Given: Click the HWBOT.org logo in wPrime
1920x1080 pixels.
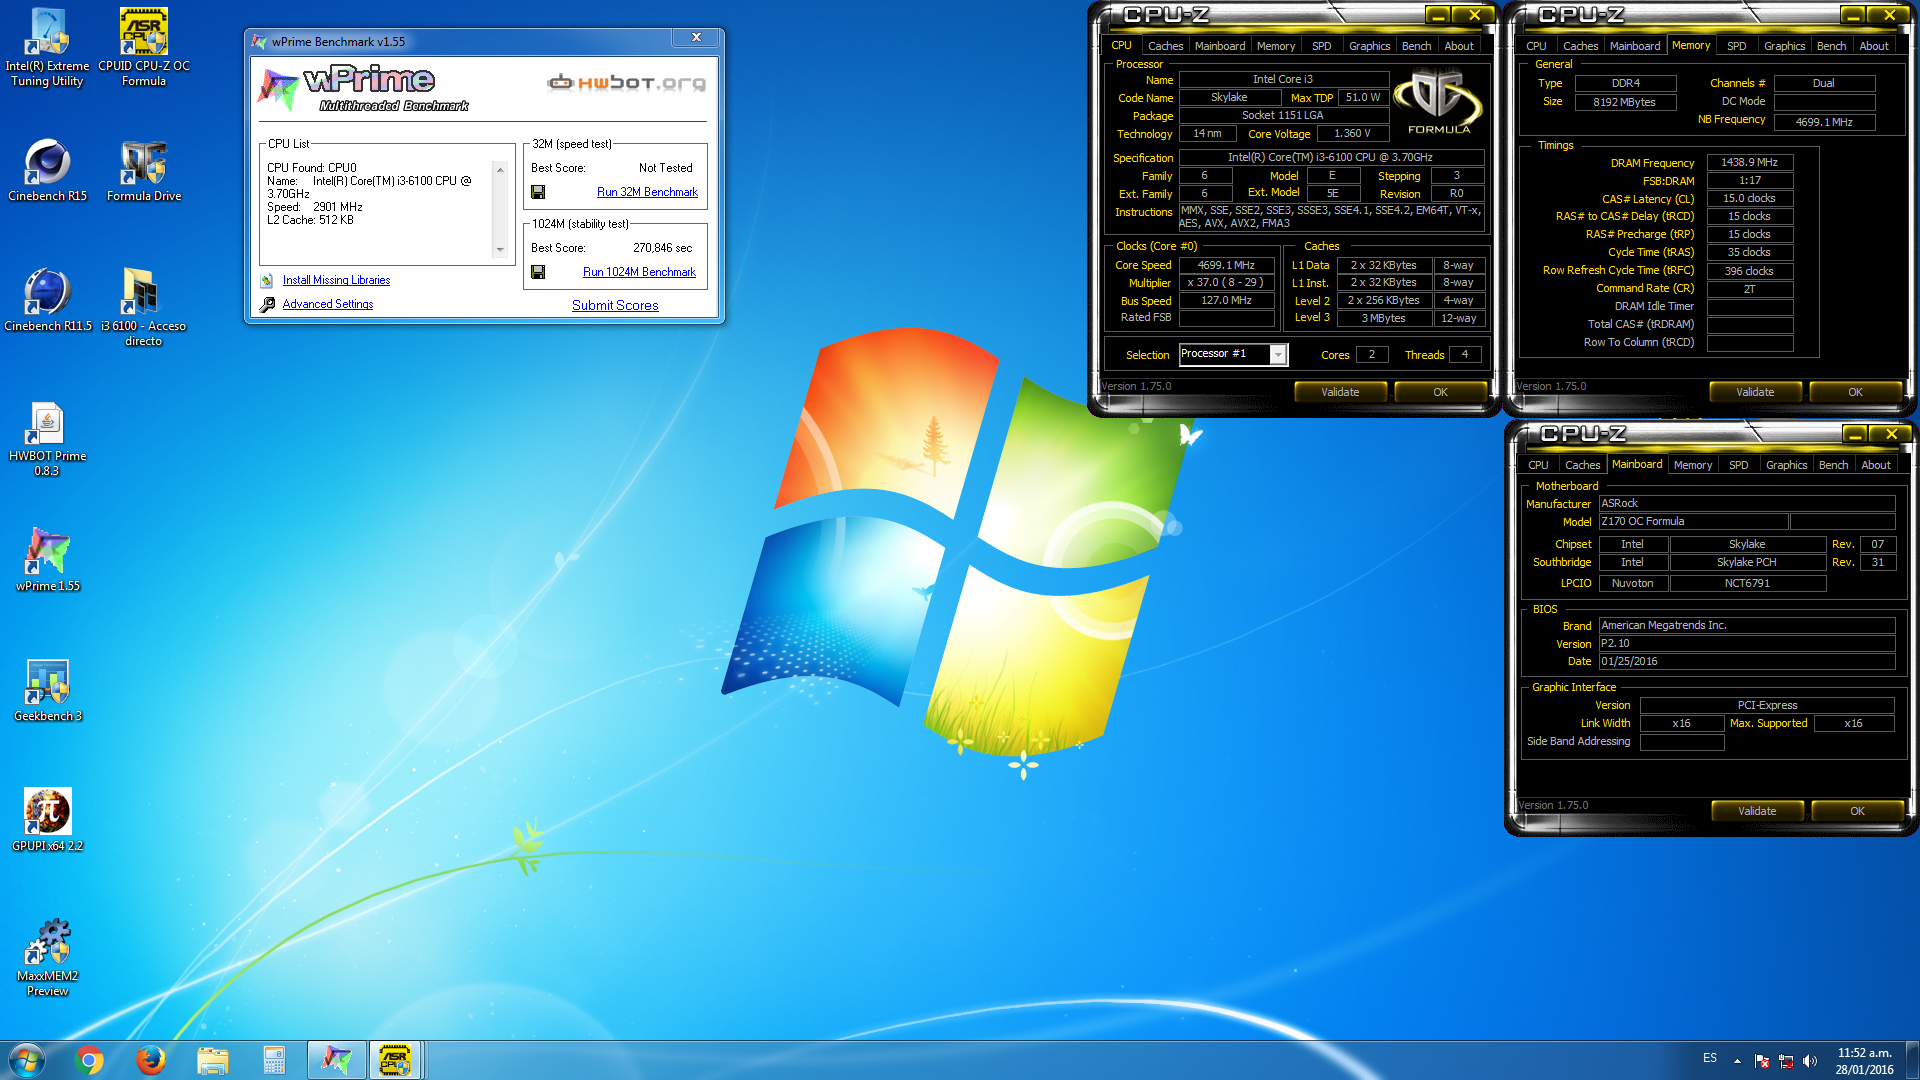Looking at the screenshot, I should 627,82.
